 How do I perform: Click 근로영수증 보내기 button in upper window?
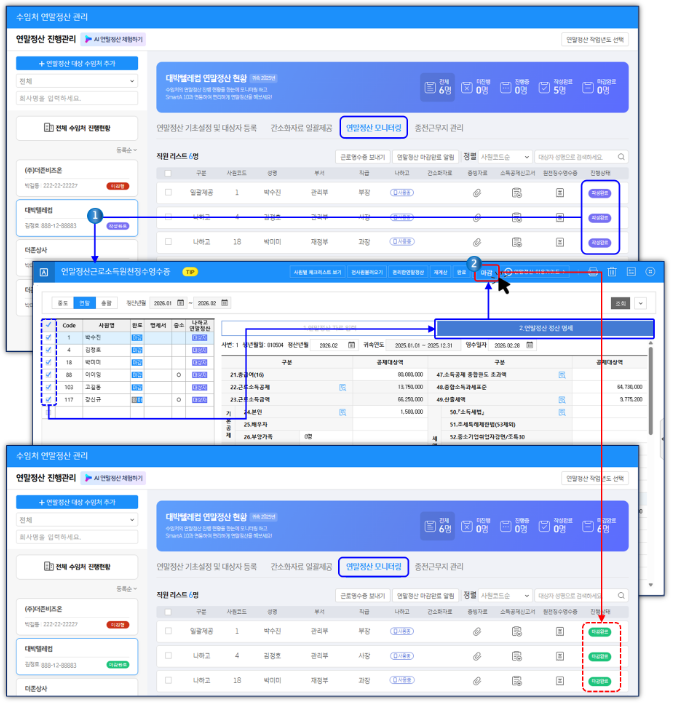click(362, 157)
